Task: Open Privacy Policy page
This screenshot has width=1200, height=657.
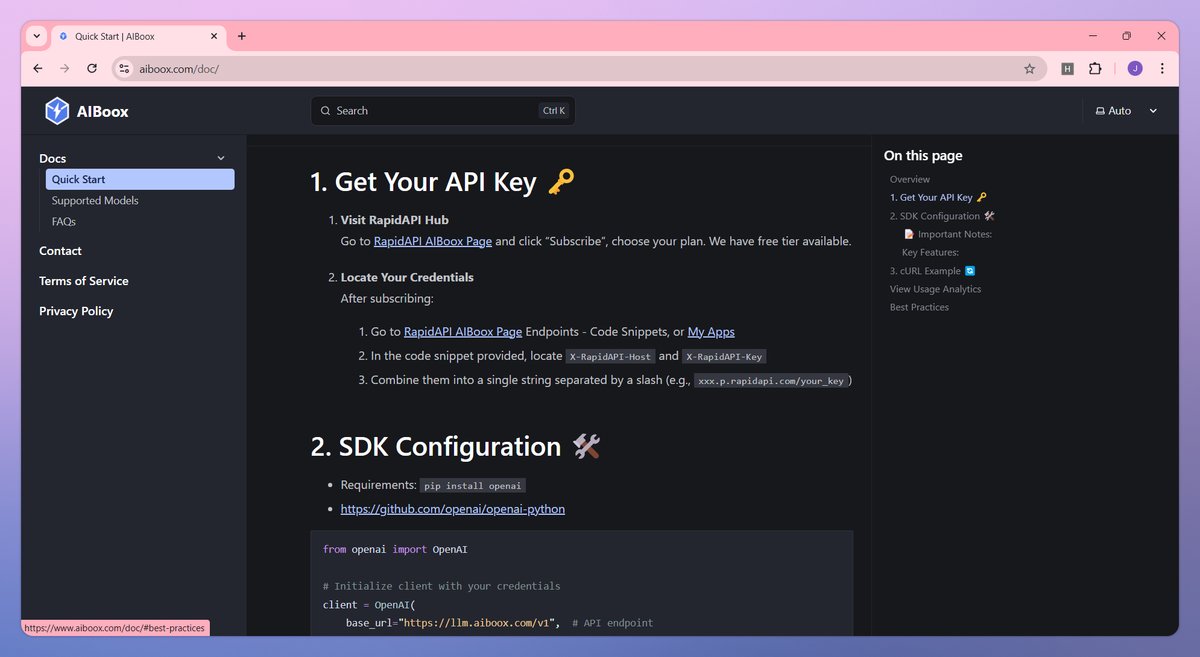Action: 76,311
